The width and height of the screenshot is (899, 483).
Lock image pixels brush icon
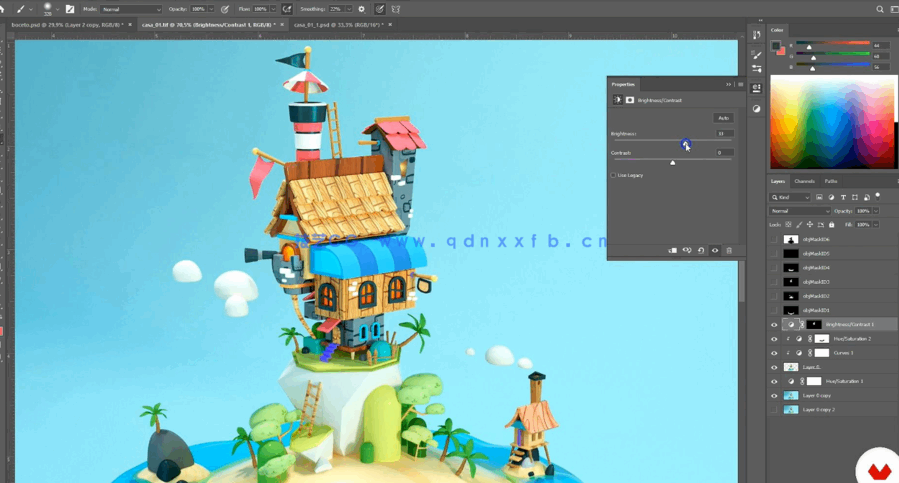click(x=799, y=225)
